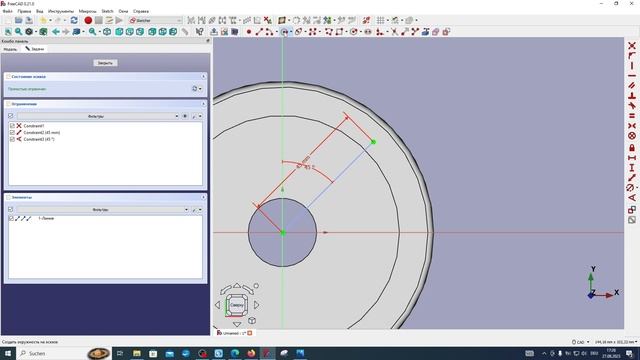Viewport: 640px width, 360px height.
Task: Toggle the Constraint1 checkbox
Action: tap(12, 126)
